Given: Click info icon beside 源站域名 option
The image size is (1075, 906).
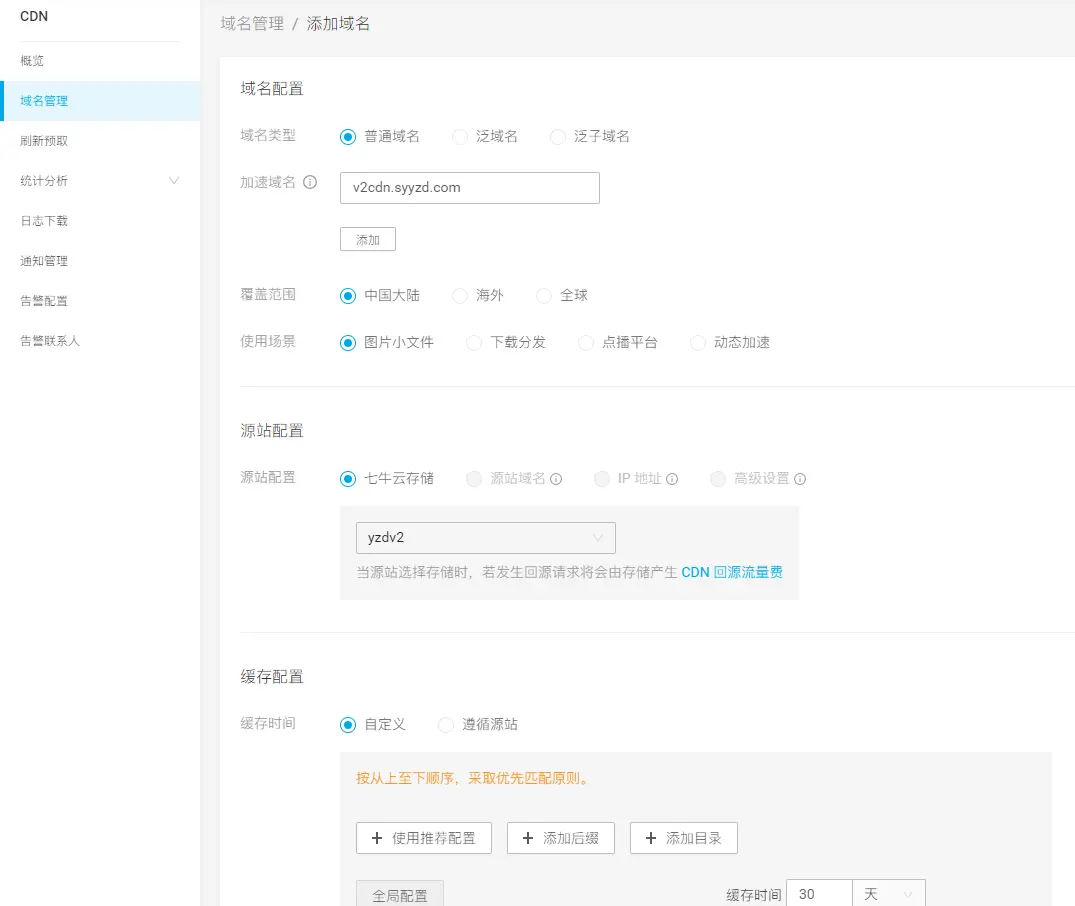Looking at the screenshot, I should tap(556, 479).
